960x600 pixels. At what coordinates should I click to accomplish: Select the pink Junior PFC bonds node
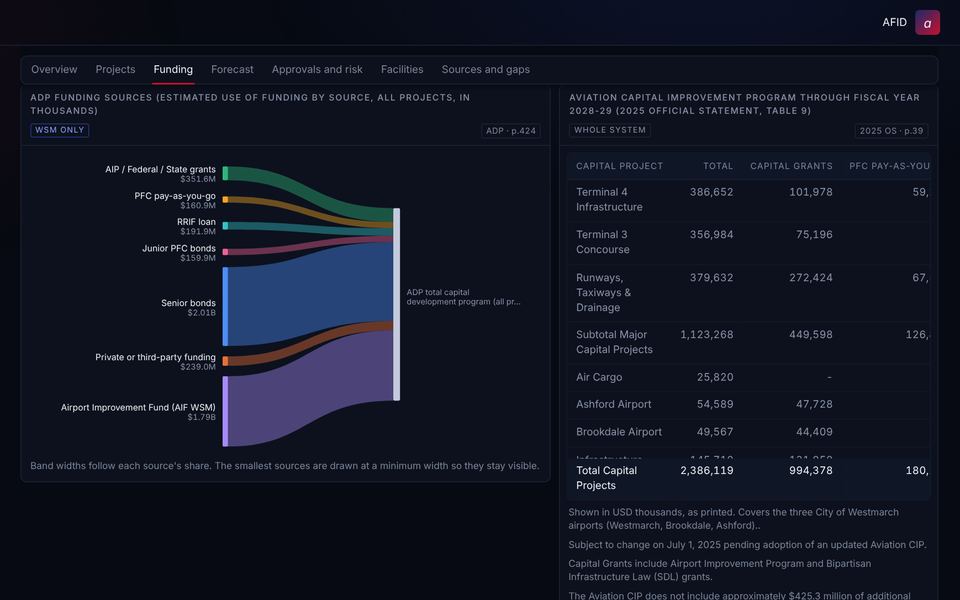tap(225, 252)
